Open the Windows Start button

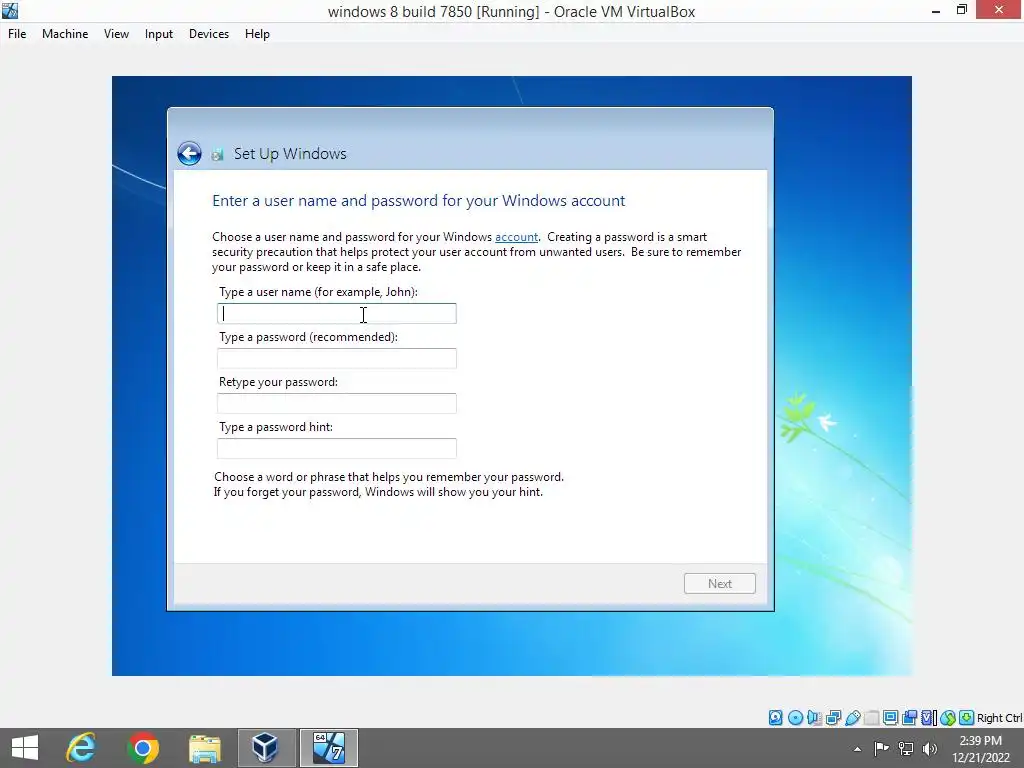(x=25, y=748)
